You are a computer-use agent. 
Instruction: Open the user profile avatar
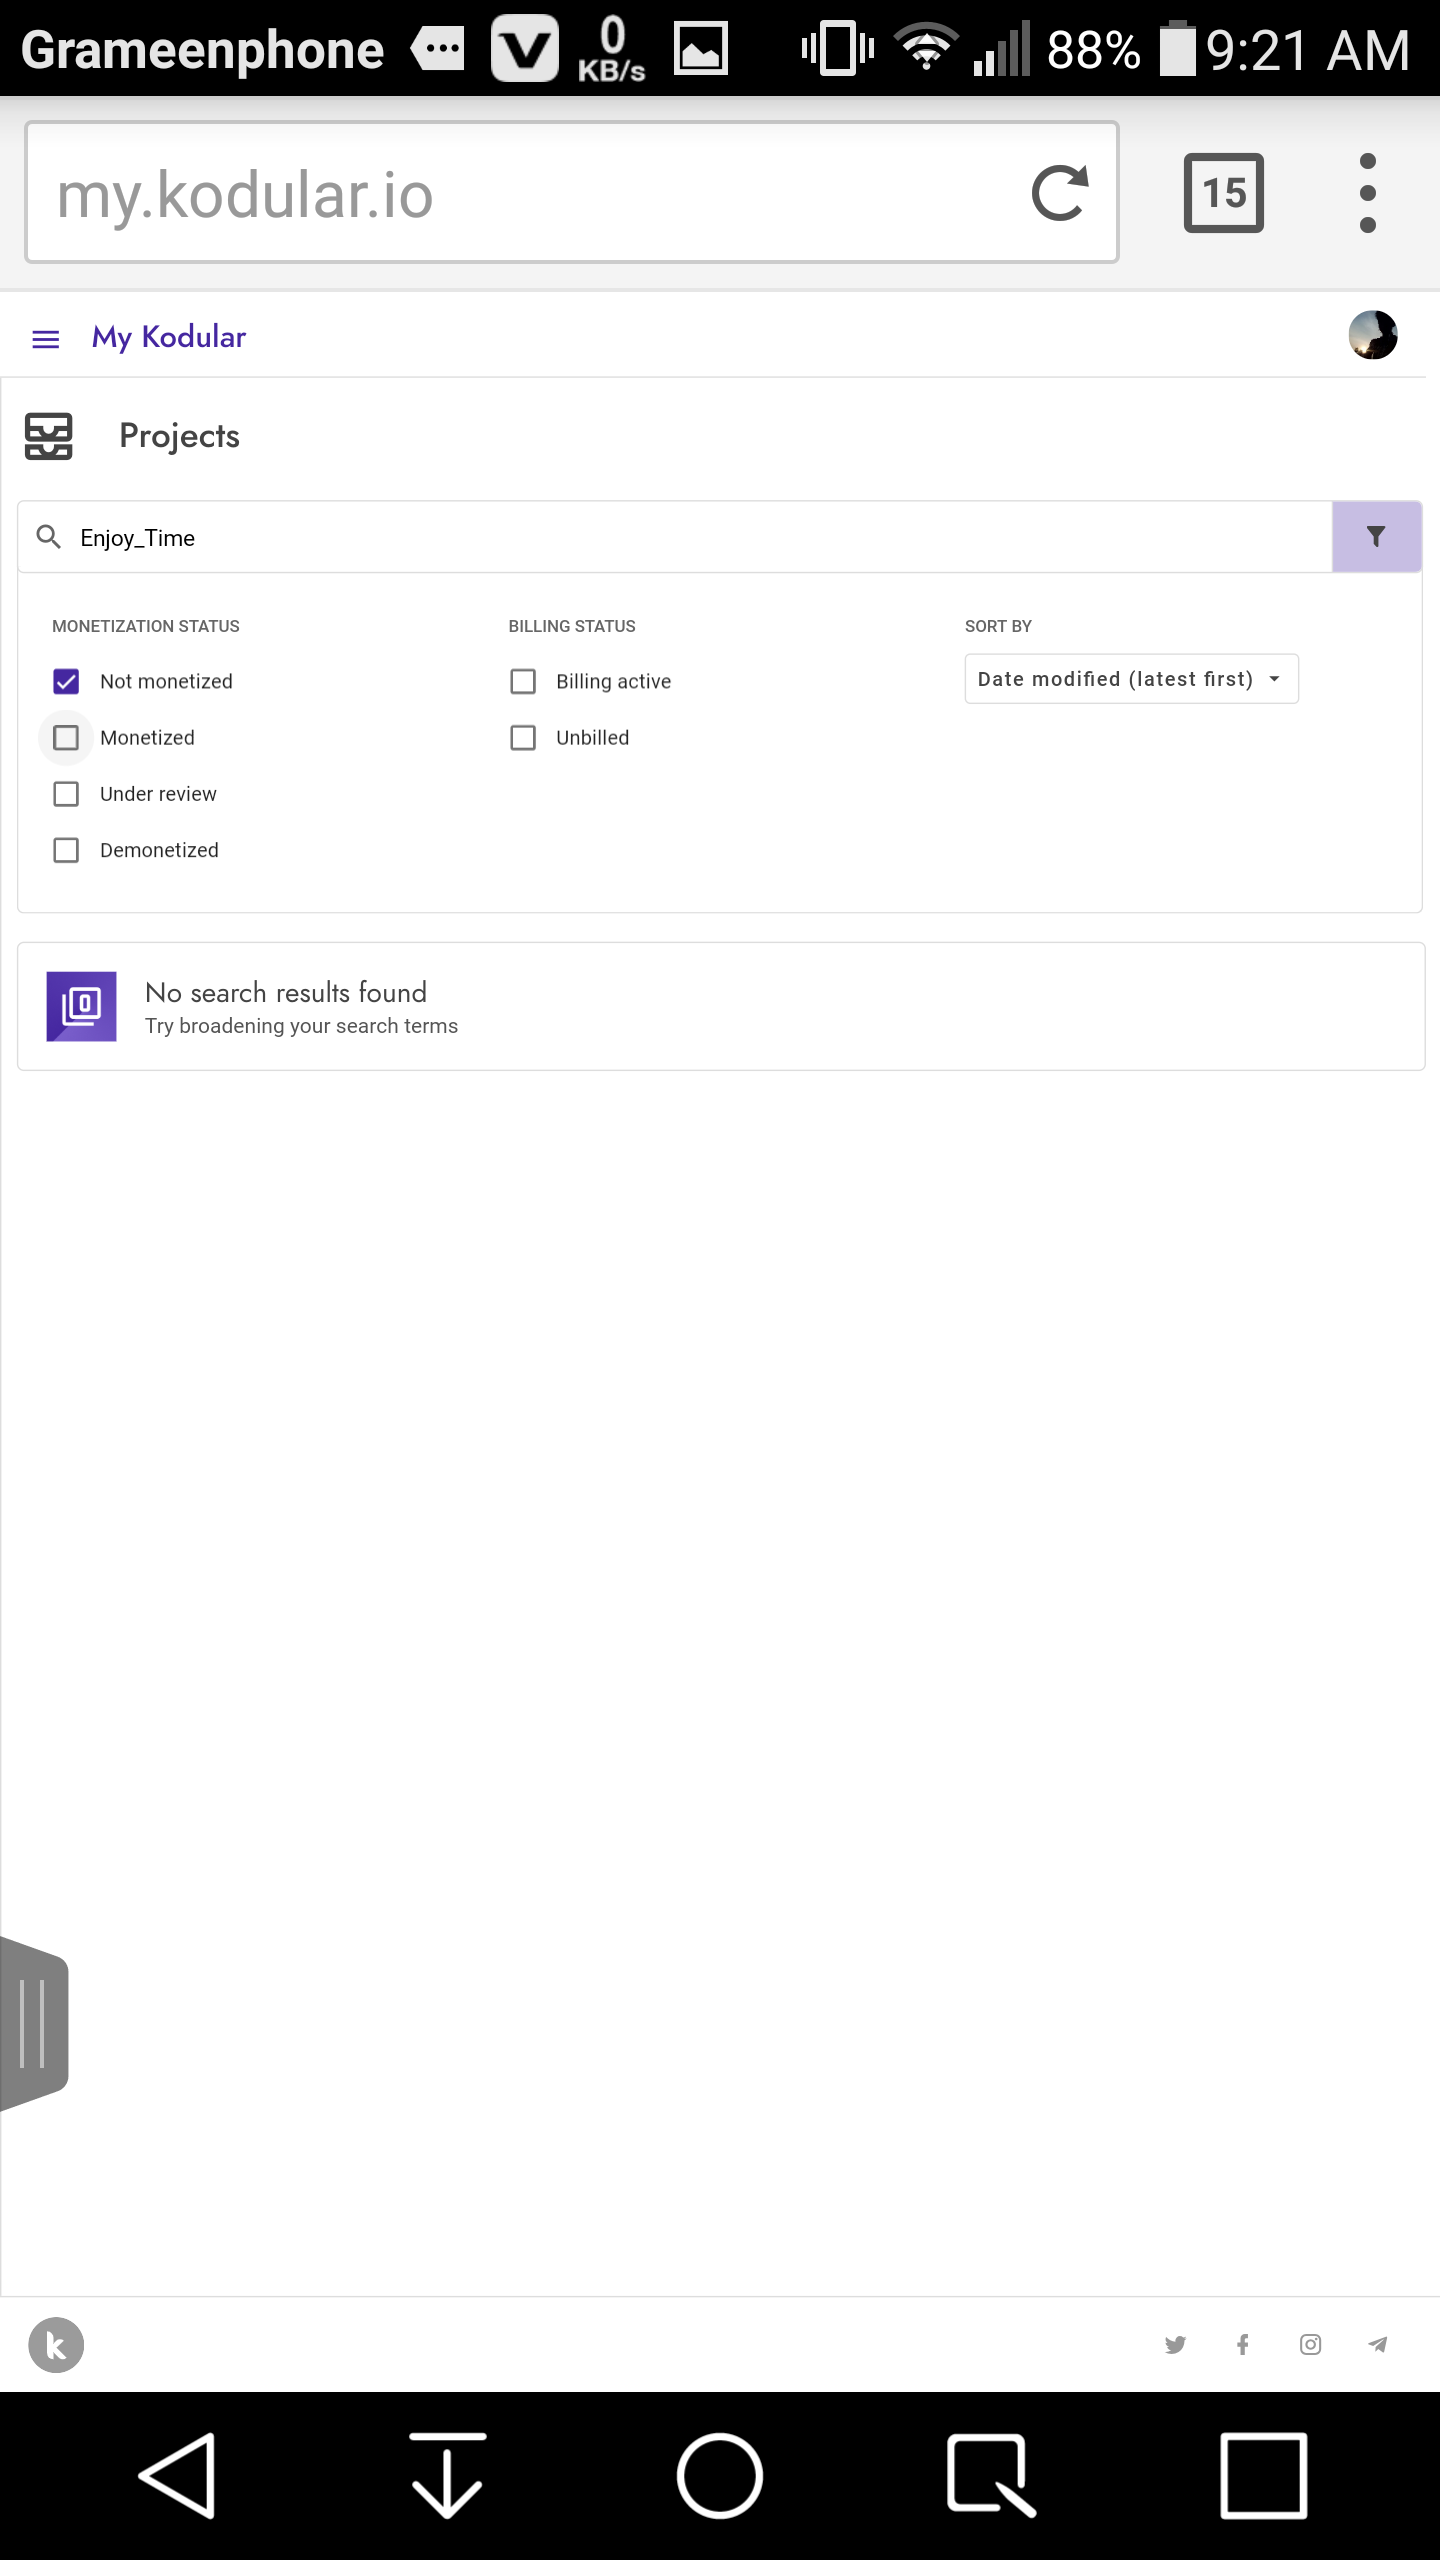[1372, 335]
